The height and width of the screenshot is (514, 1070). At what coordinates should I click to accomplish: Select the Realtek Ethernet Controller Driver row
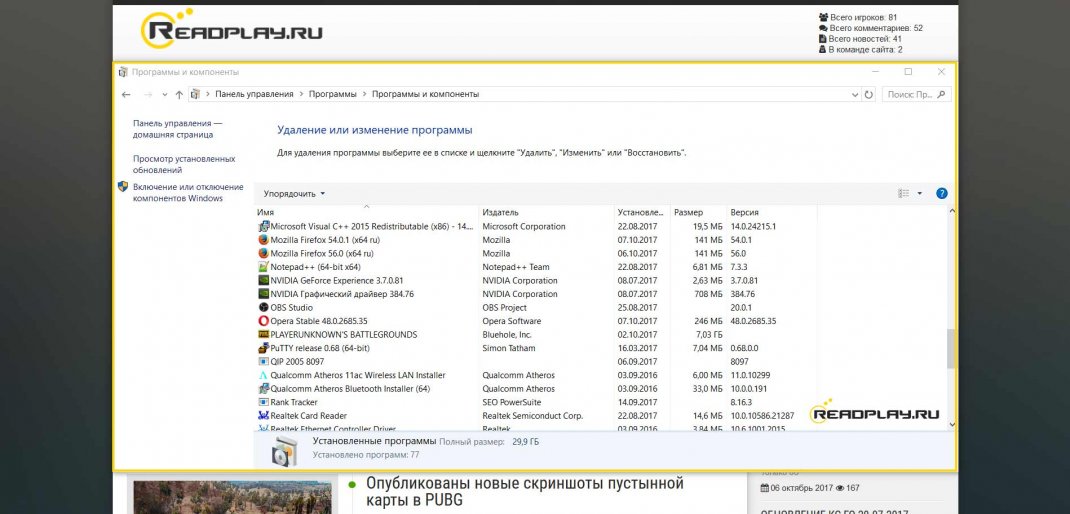click(x=535, y=429)
